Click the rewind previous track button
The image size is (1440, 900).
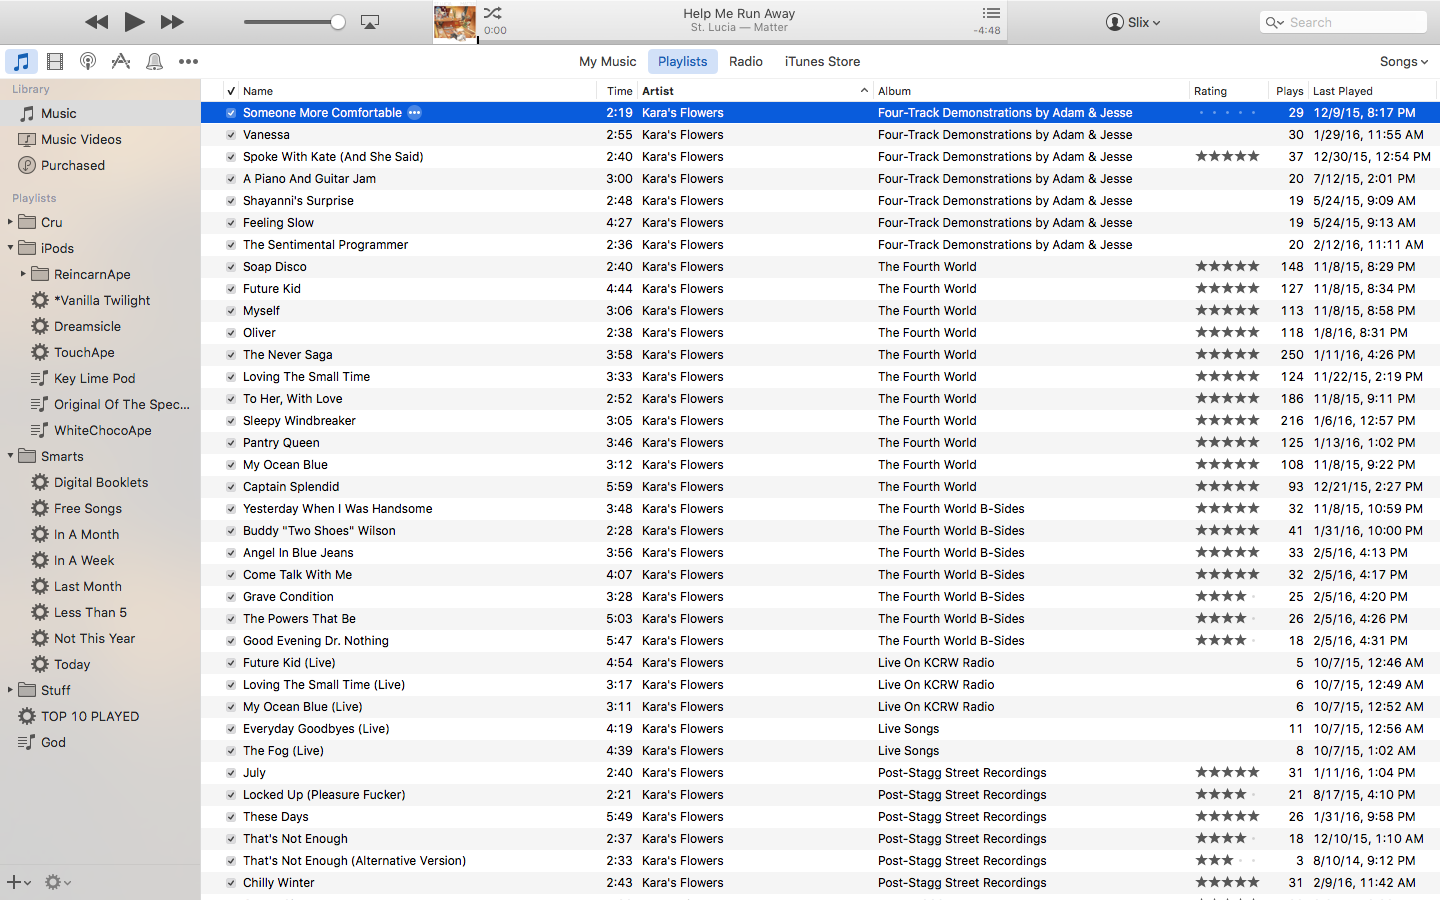96,22
